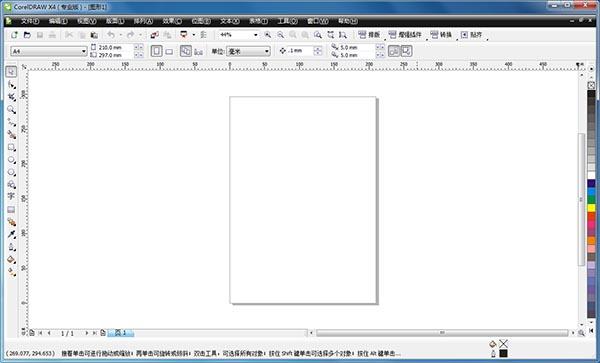
Task: Toggle apply layout to all pages button
Action: pyautogui.click(x=186, y=51)
